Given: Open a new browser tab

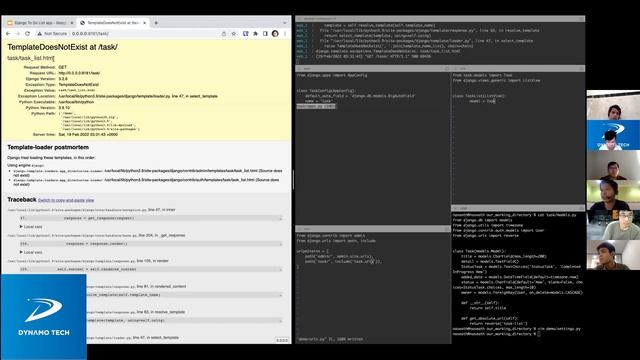Looking at the screenshot, I should [x=156, y=23].
